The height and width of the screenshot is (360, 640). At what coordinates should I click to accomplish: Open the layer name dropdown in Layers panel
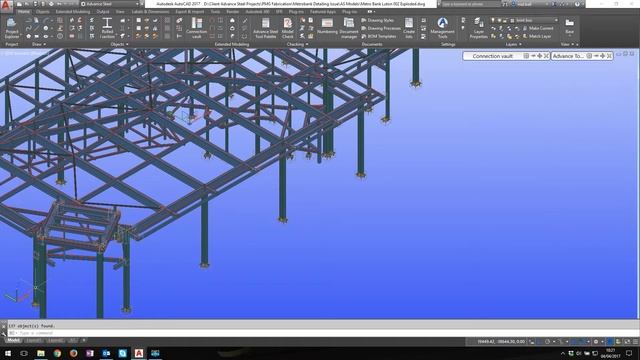[x=536, y=20]
